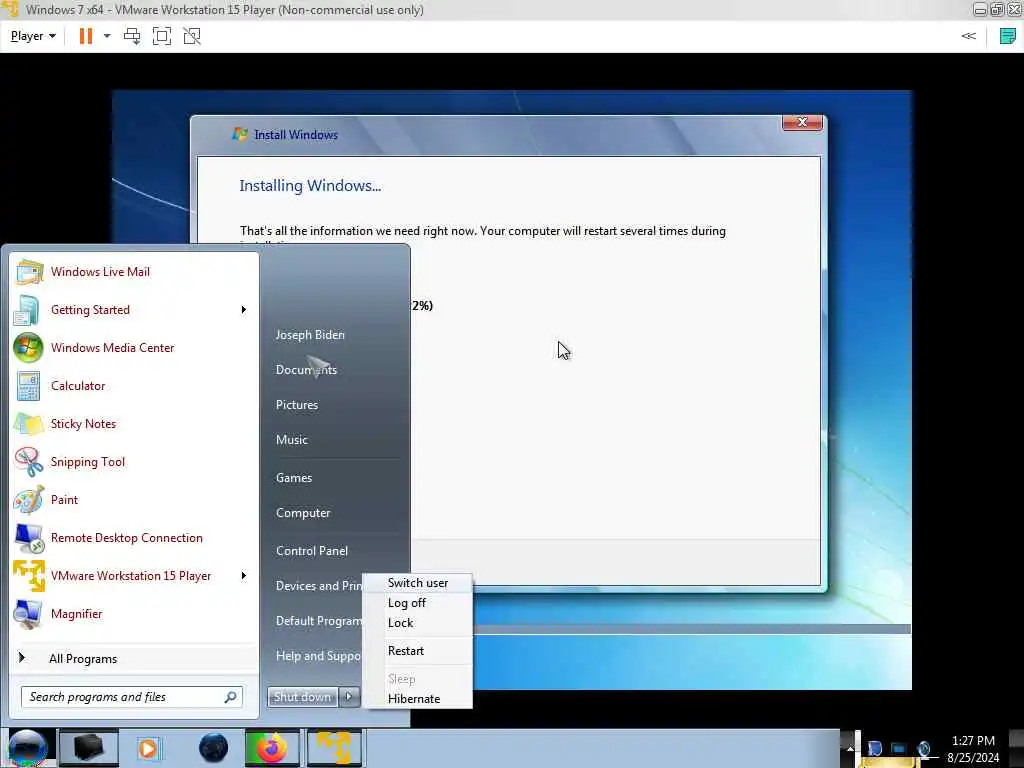Viewport: 1024px width, 768px height.
Task: Open Control Panel
Action: [x=312, y=551]
